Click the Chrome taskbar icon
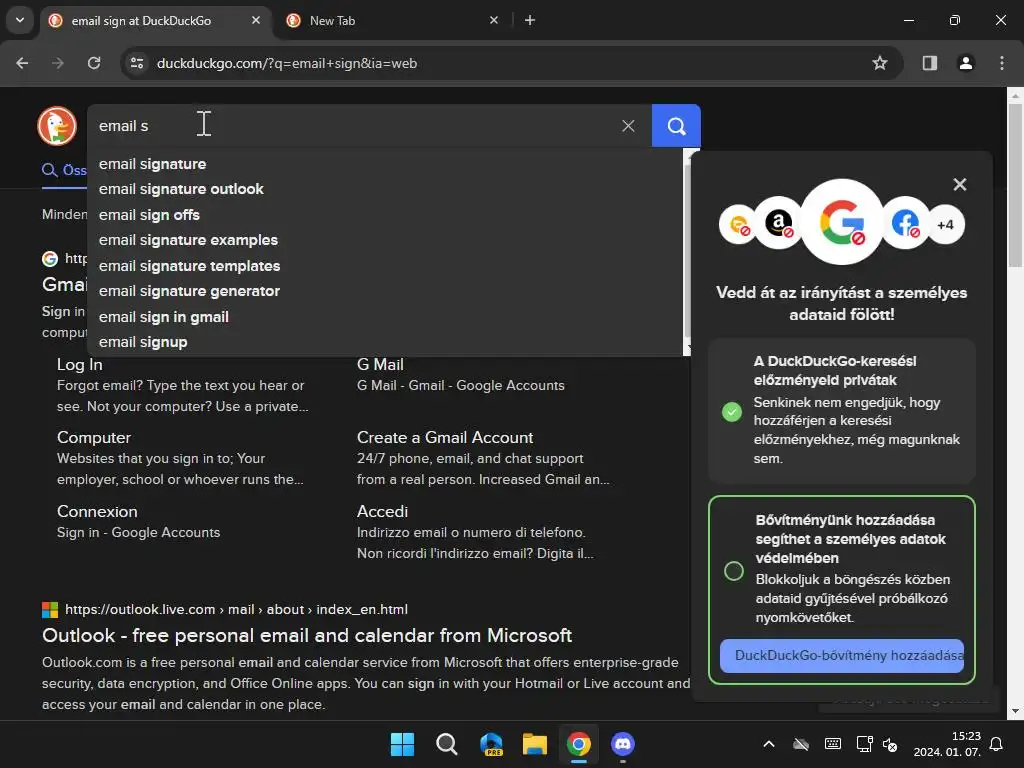1024x768 pixels. (x=579, y=744)
